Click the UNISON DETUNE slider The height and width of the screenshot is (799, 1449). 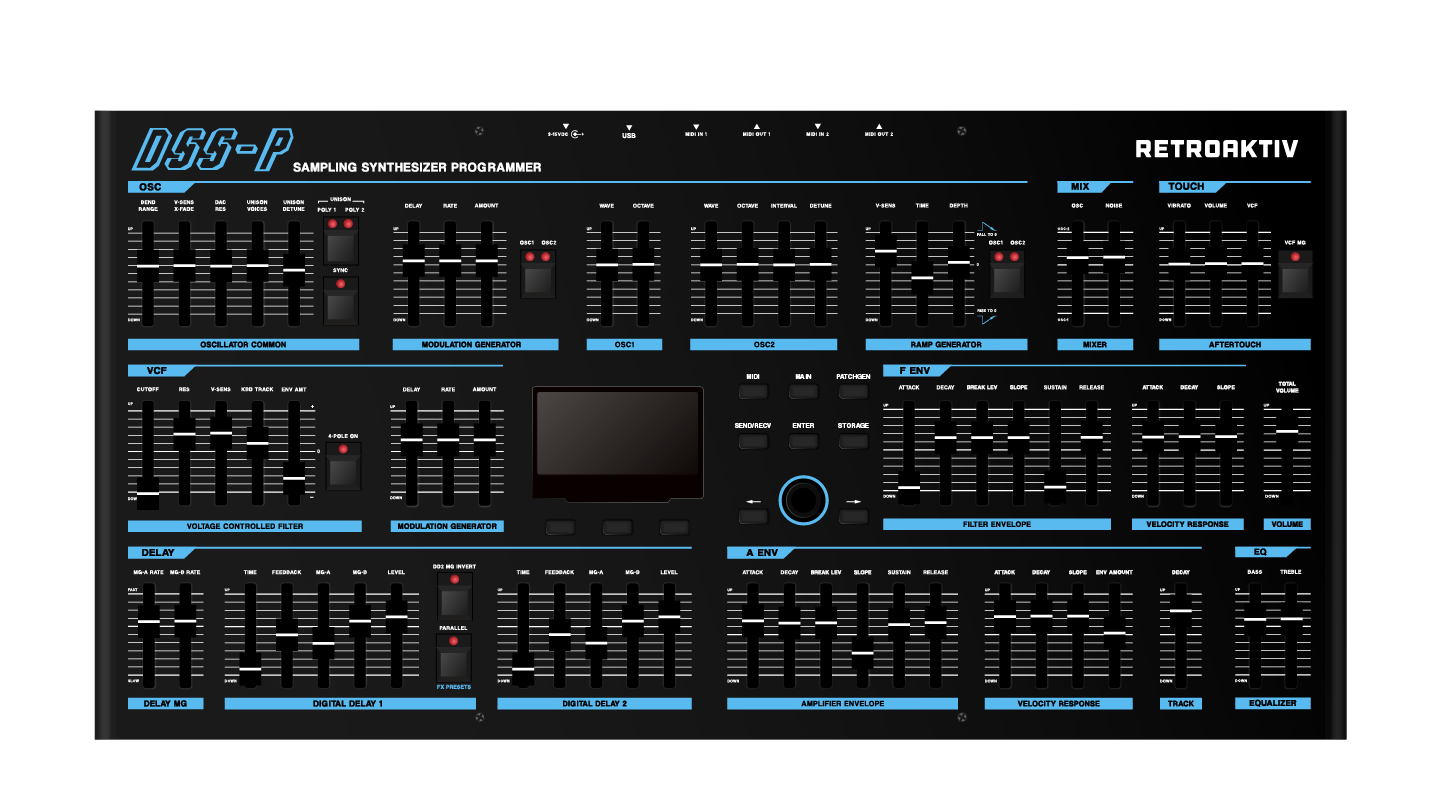294,273
